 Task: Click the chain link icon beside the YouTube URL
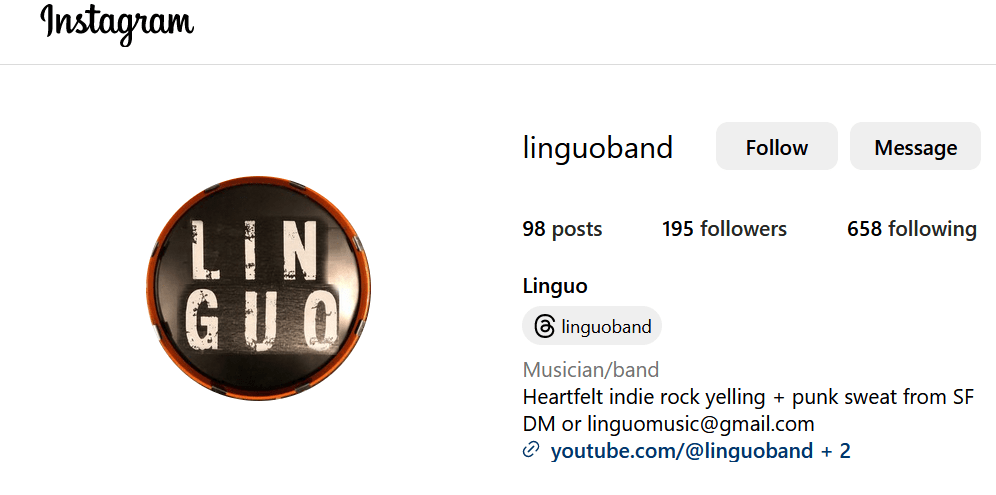click(x=530, y=451)
